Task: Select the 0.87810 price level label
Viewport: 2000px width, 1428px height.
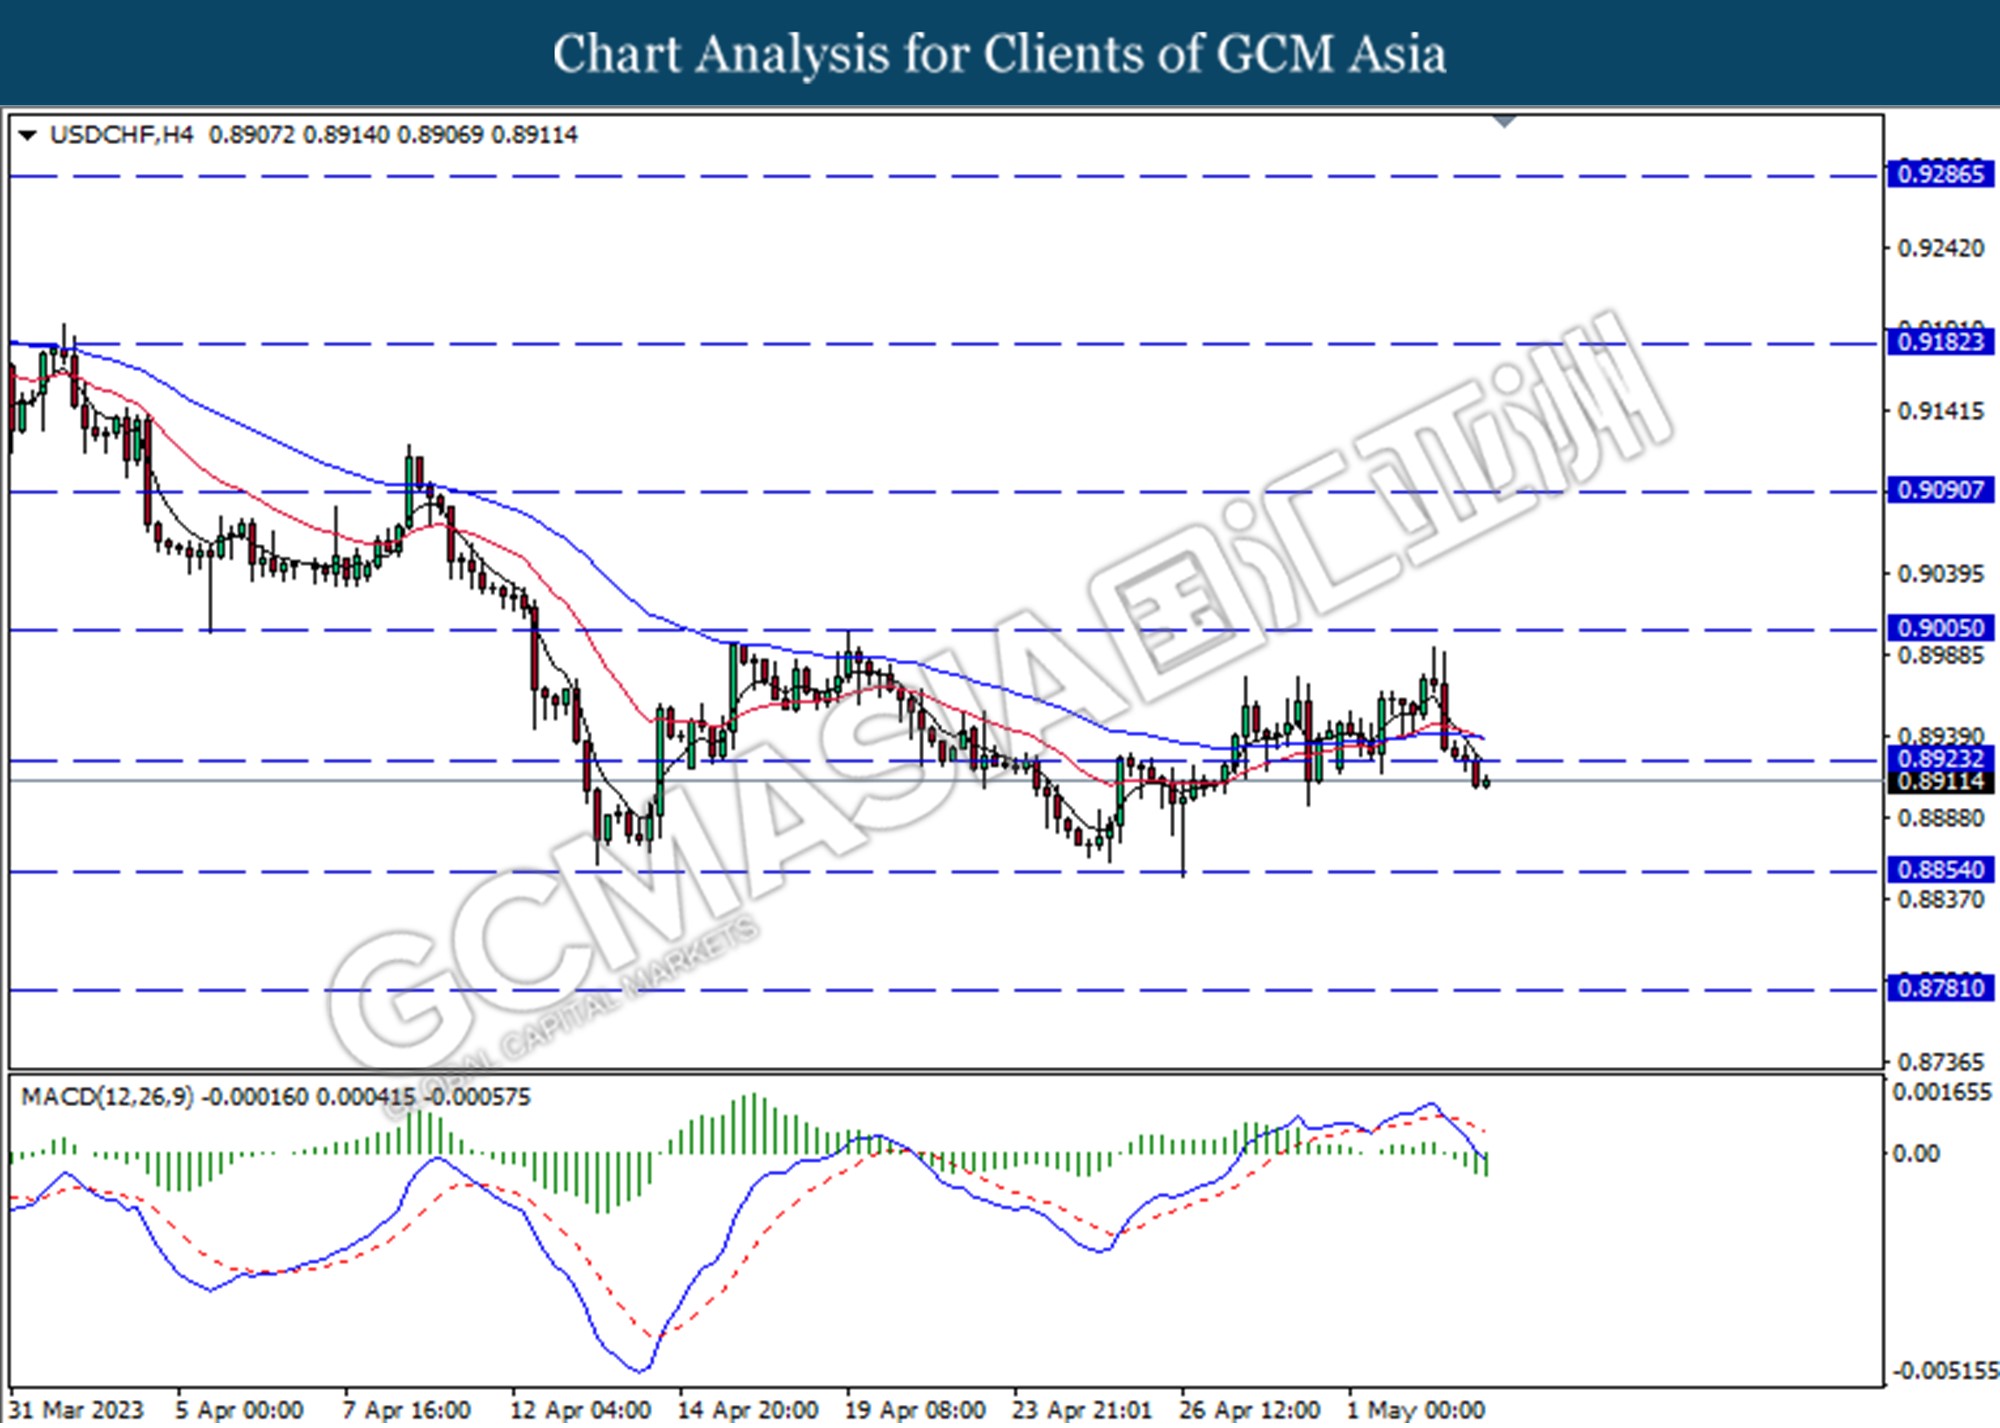Action: coord(1940,988)
